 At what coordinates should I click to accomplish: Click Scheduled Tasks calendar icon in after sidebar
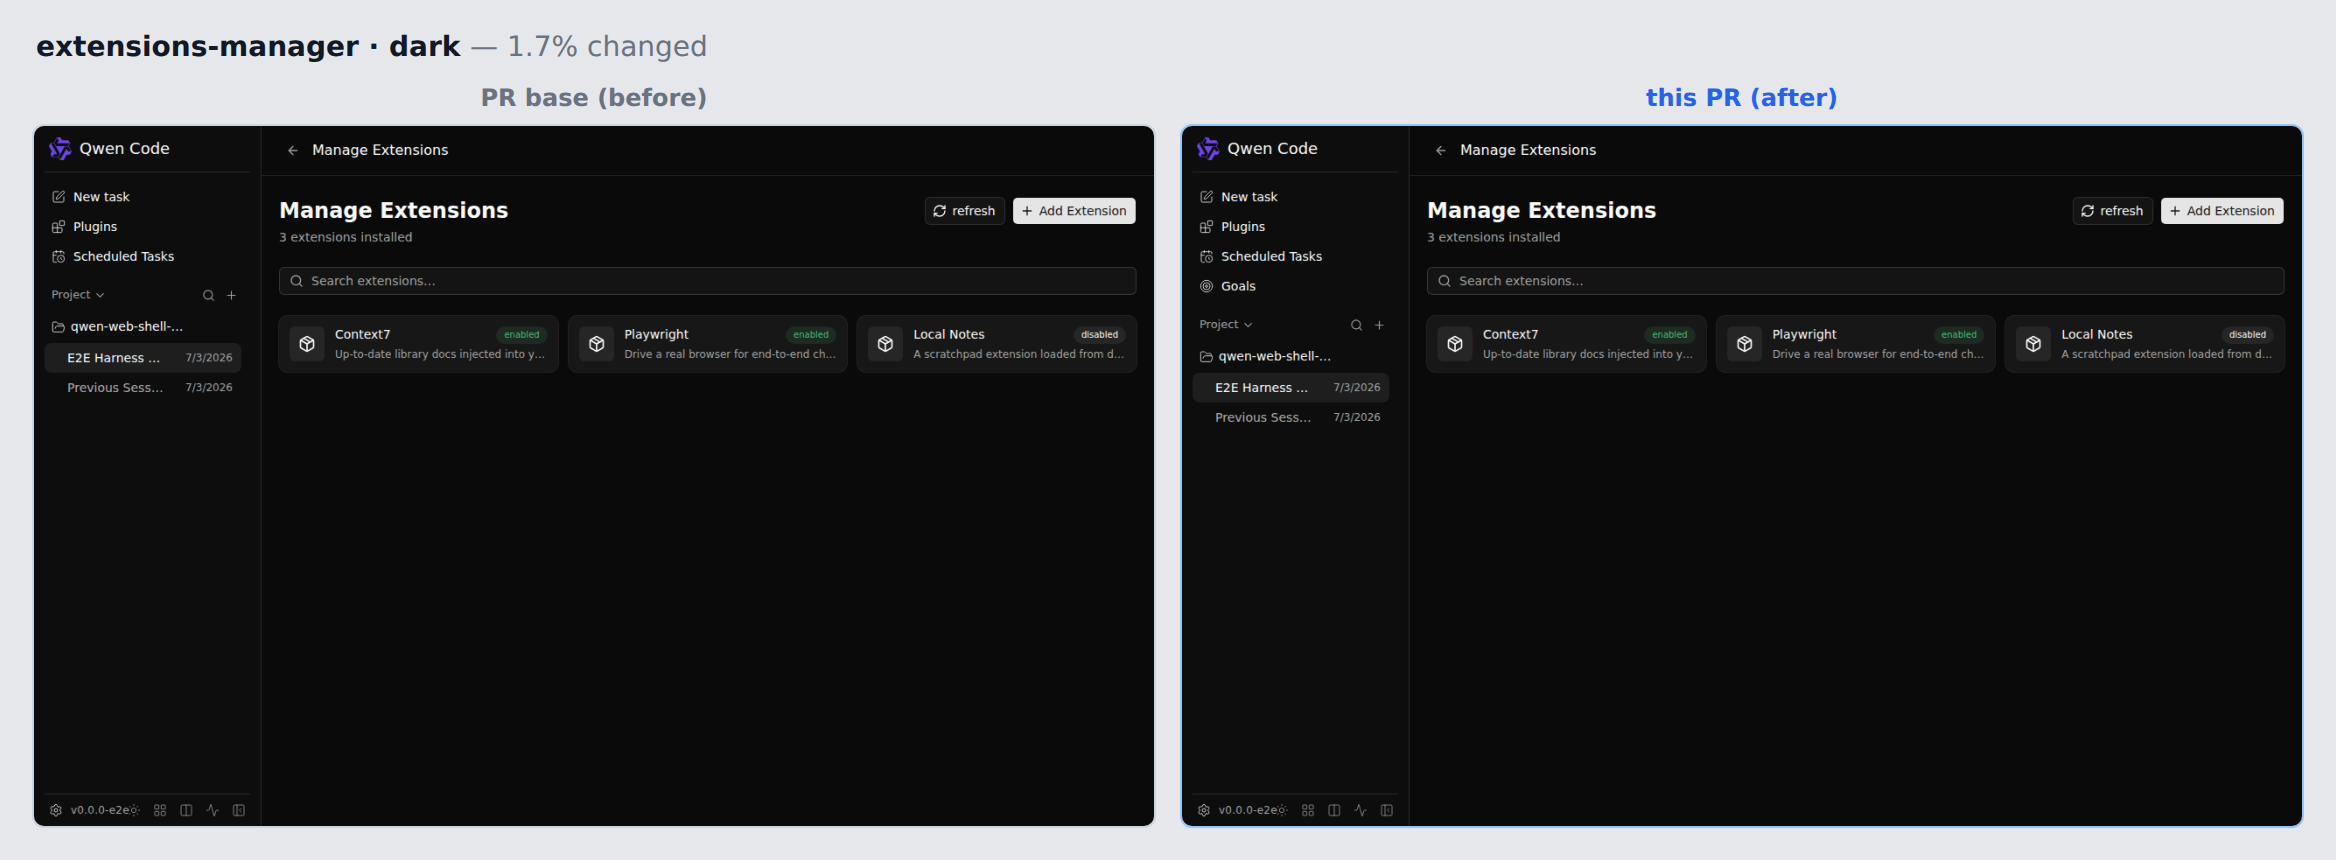point(1207,257)
